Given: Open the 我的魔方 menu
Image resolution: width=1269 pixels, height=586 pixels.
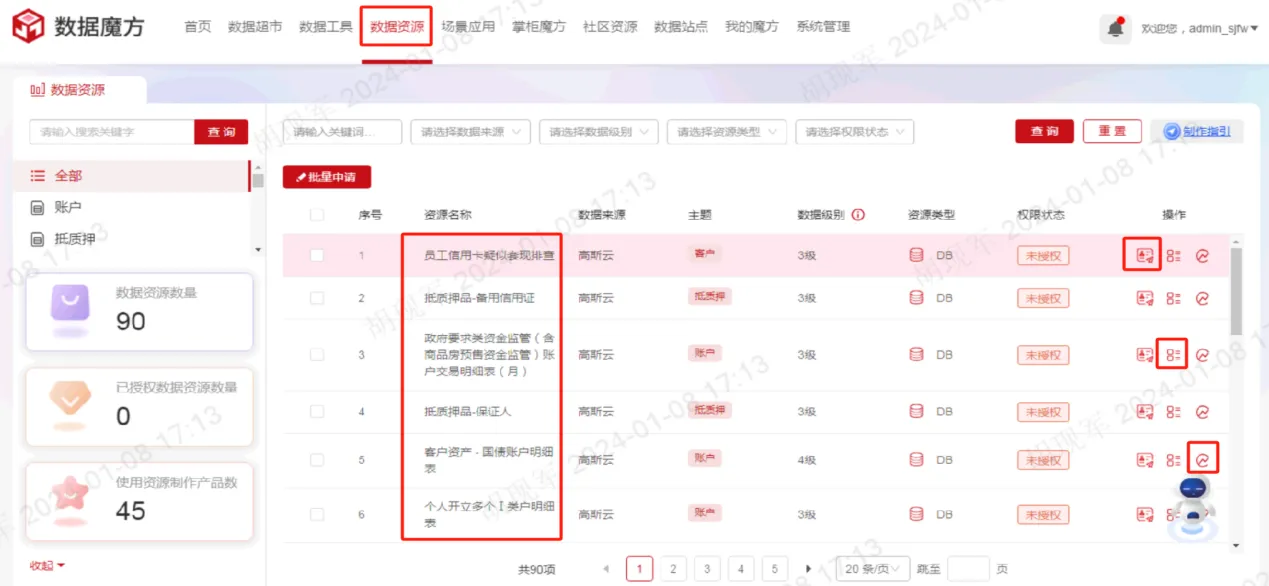Looking at the screenshot, I should (752, 27).
